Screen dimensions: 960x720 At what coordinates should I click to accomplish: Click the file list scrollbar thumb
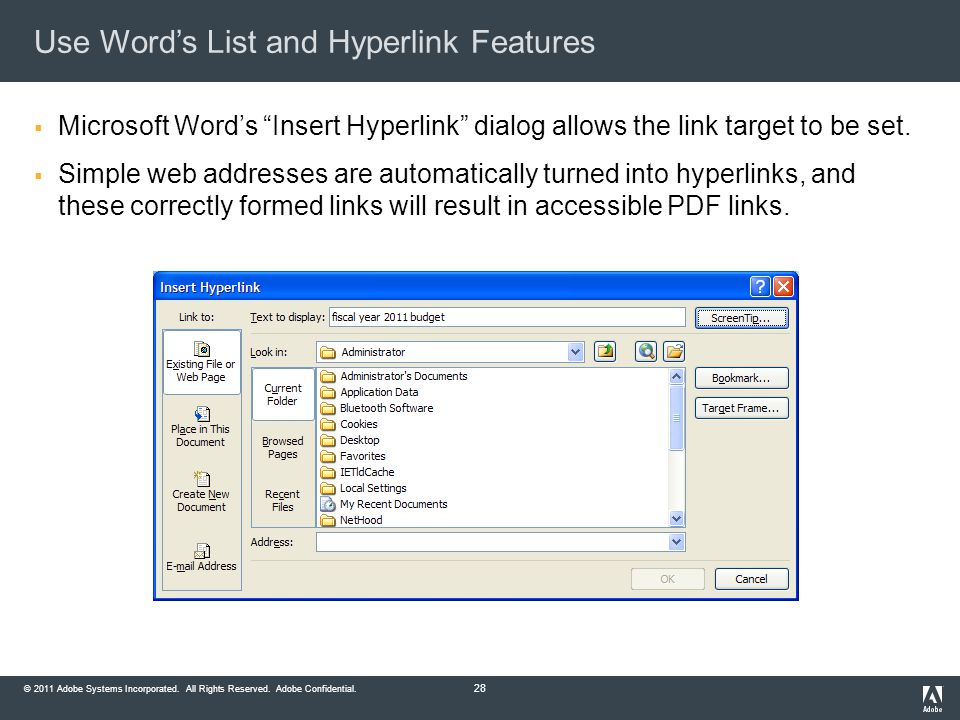tap(677, 418)
